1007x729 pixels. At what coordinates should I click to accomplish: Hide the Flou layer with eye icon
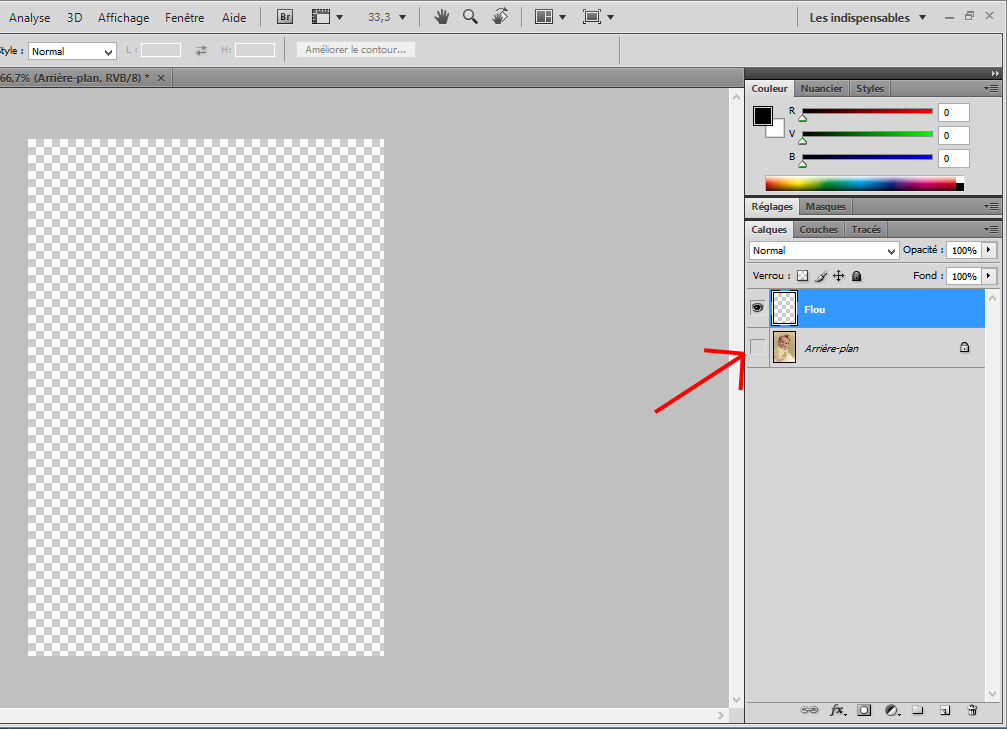pos(757,309)
